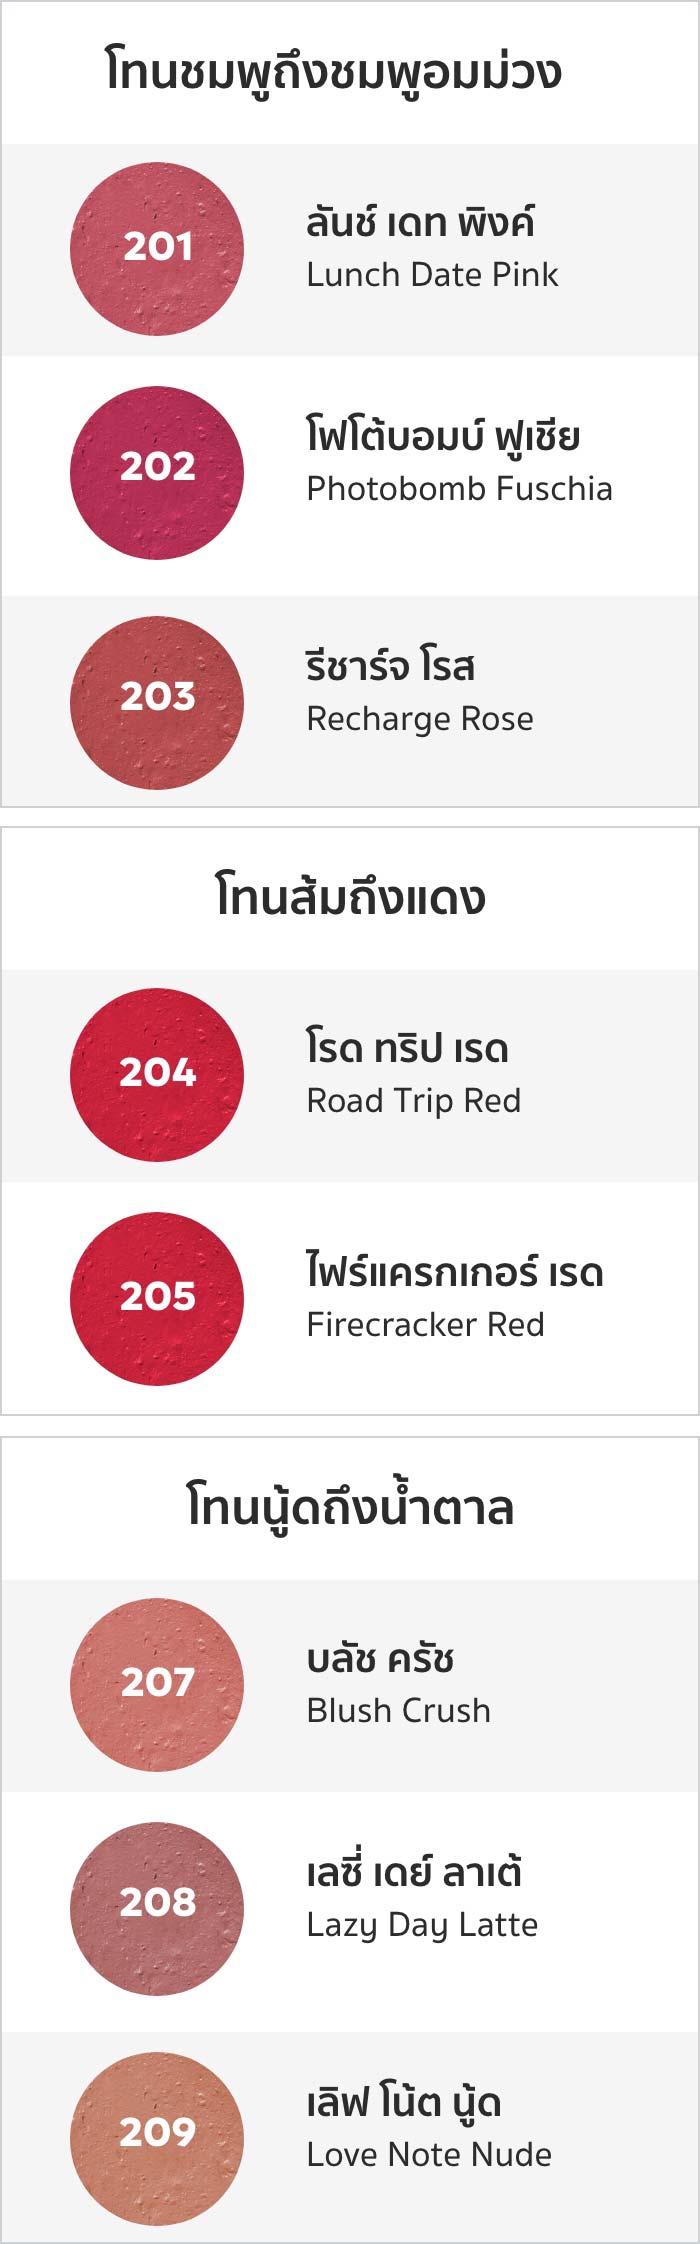Click the โทนส้มถึงแดง section heading
Screen dimensions: 700x2244
pyautogui.click(x=350, y=896)
